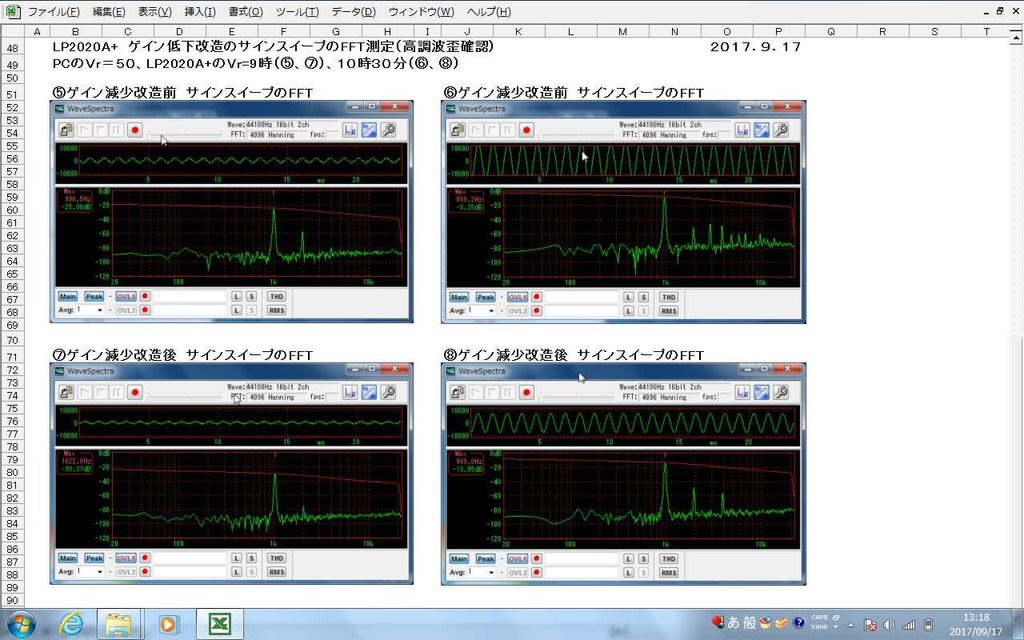Click the playback position slider in window ⑥
Viewport: 1024px width, 640px height.
tap(577, 135)
